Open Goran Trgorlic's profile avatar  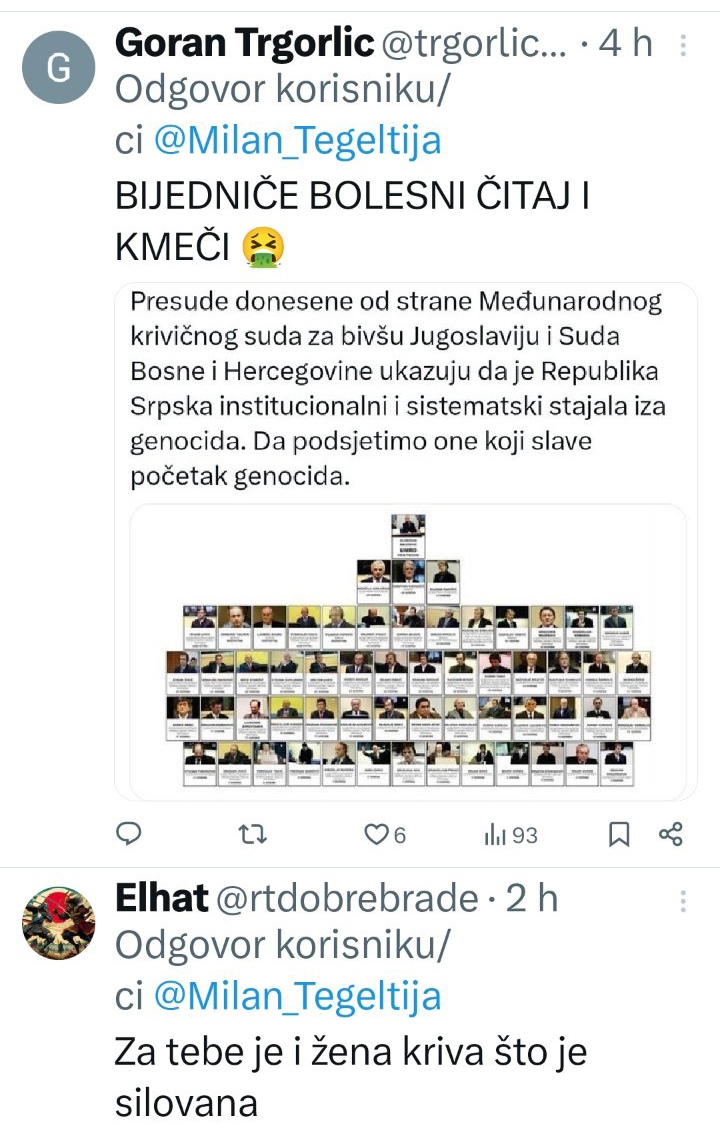click(58, 67)
